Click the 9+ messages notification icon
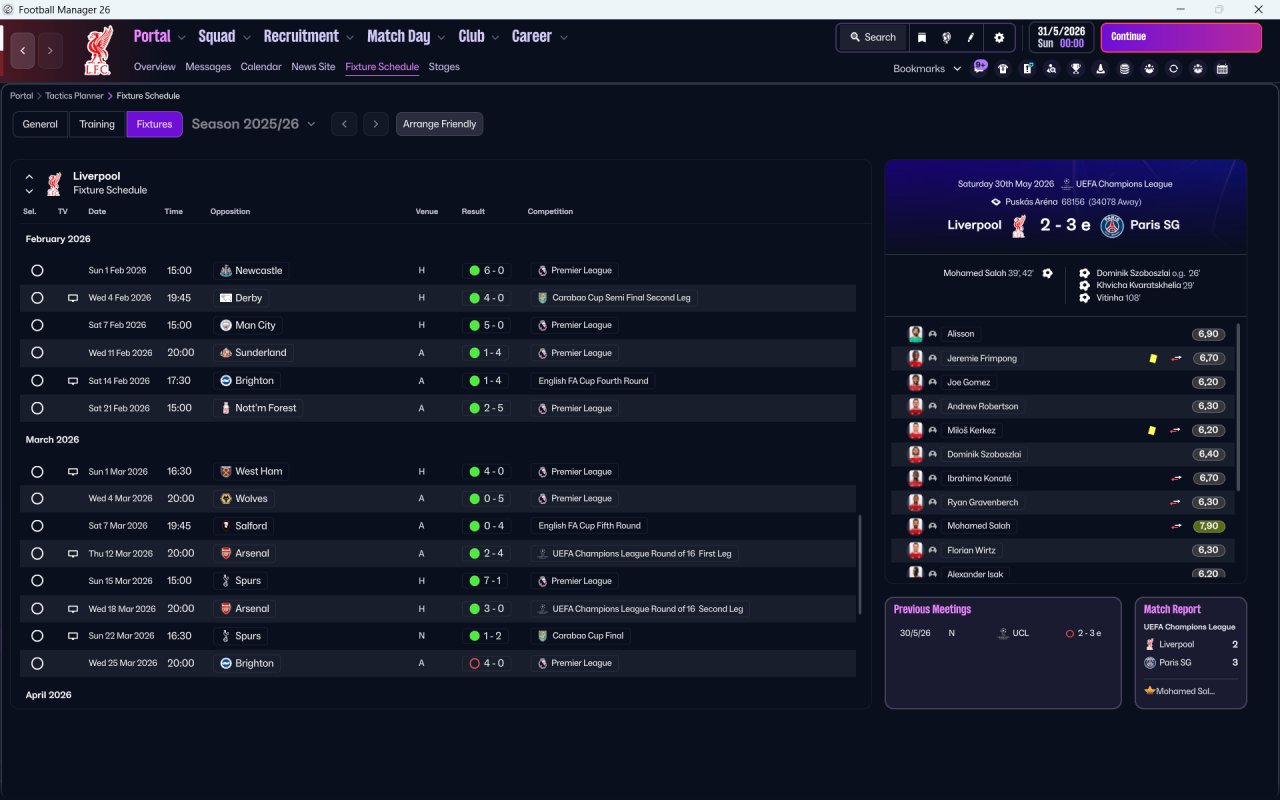The image size is (1280, 800). [980, 67]
